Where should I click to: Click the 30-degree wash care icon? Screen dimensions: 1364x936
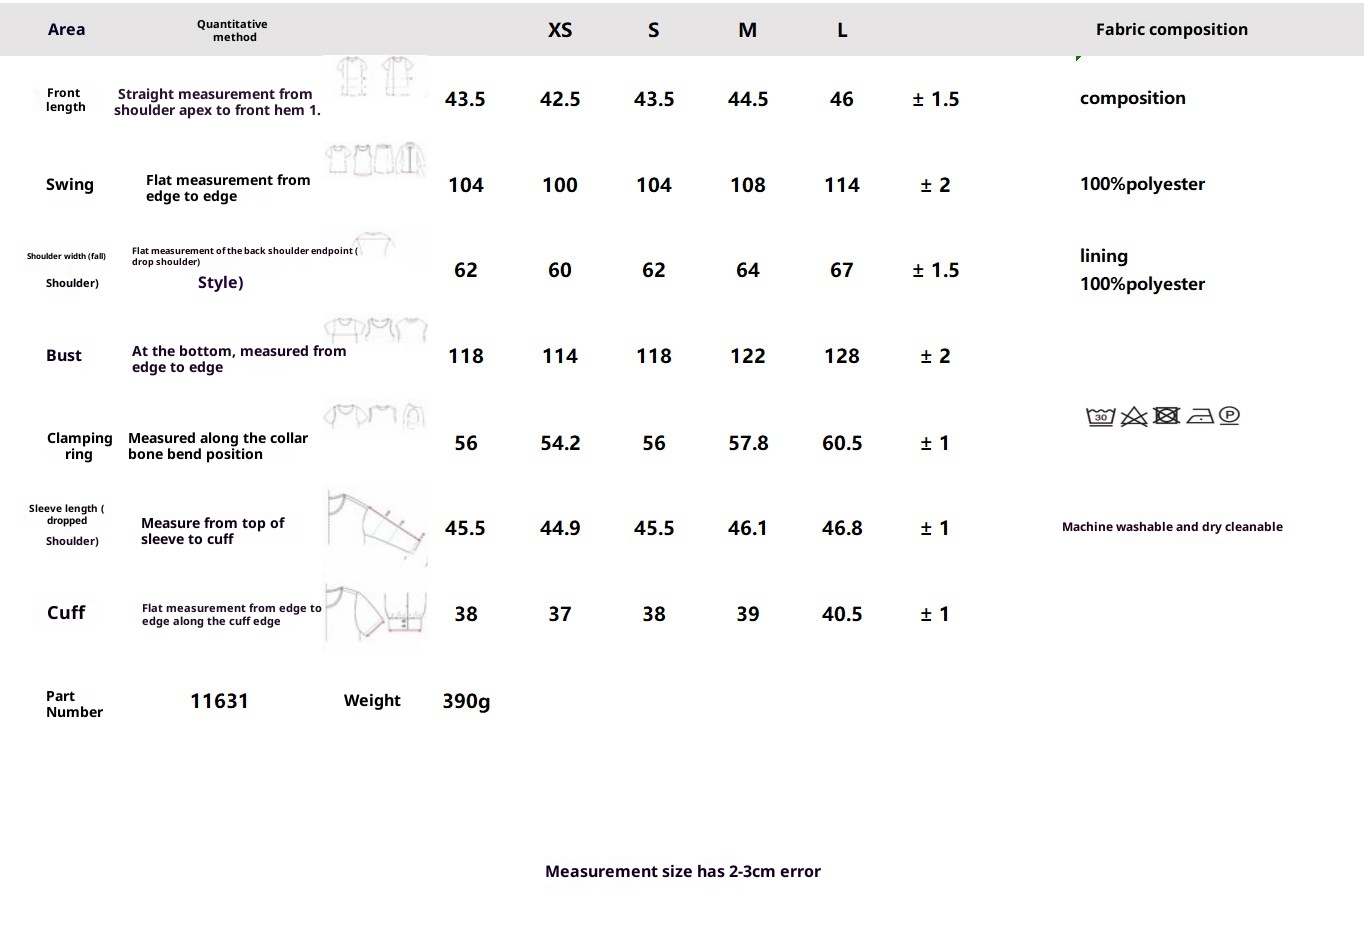click(1100, 416)
